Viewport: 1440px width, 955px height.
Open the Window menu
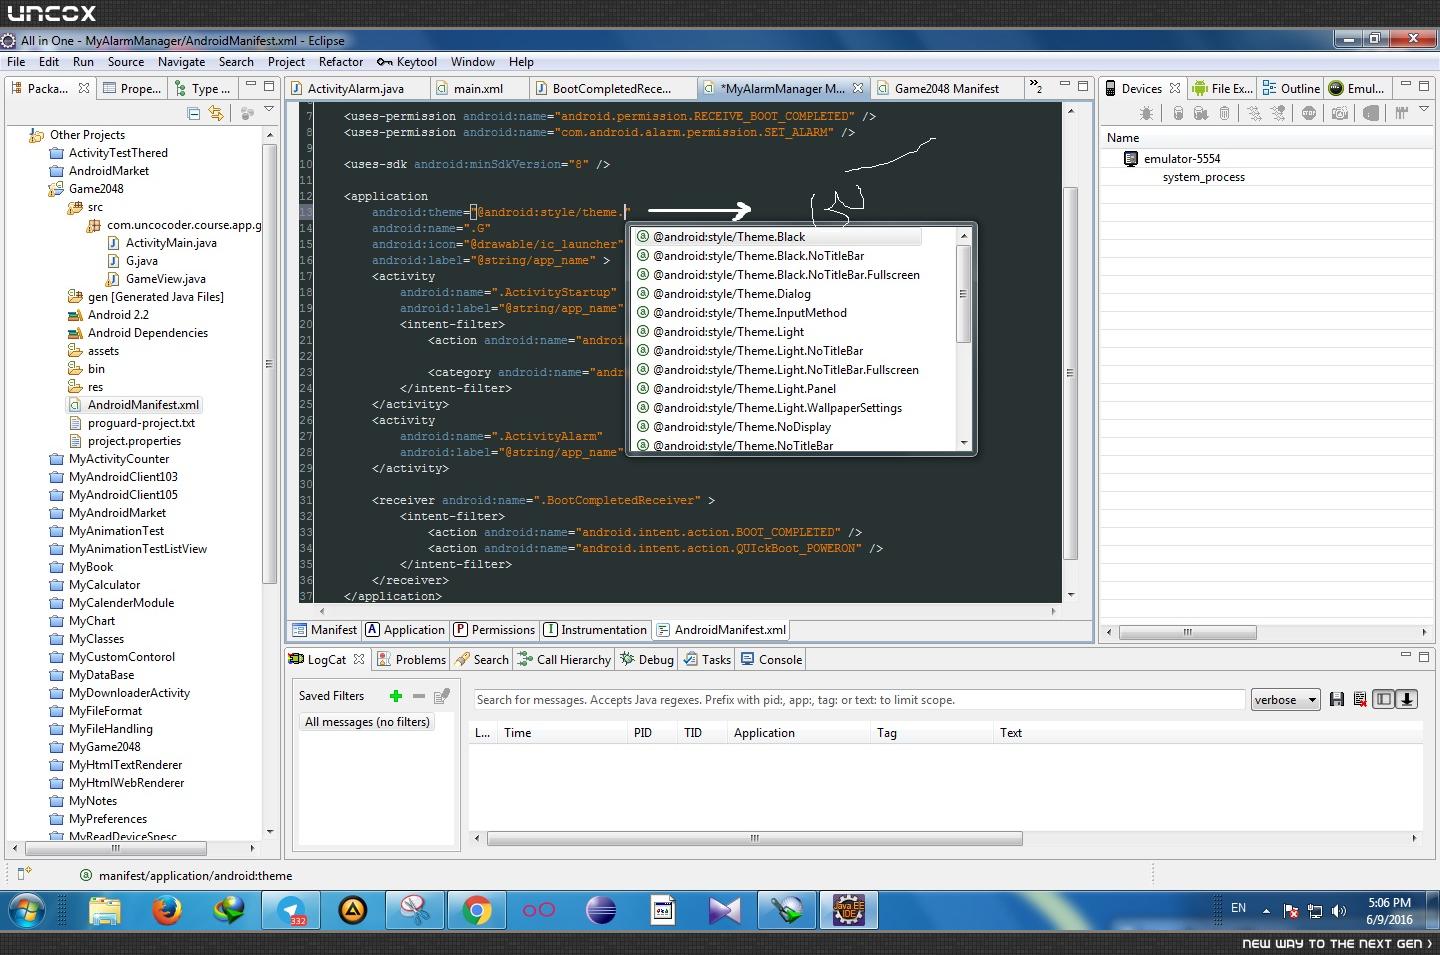[x=472, y=61]
